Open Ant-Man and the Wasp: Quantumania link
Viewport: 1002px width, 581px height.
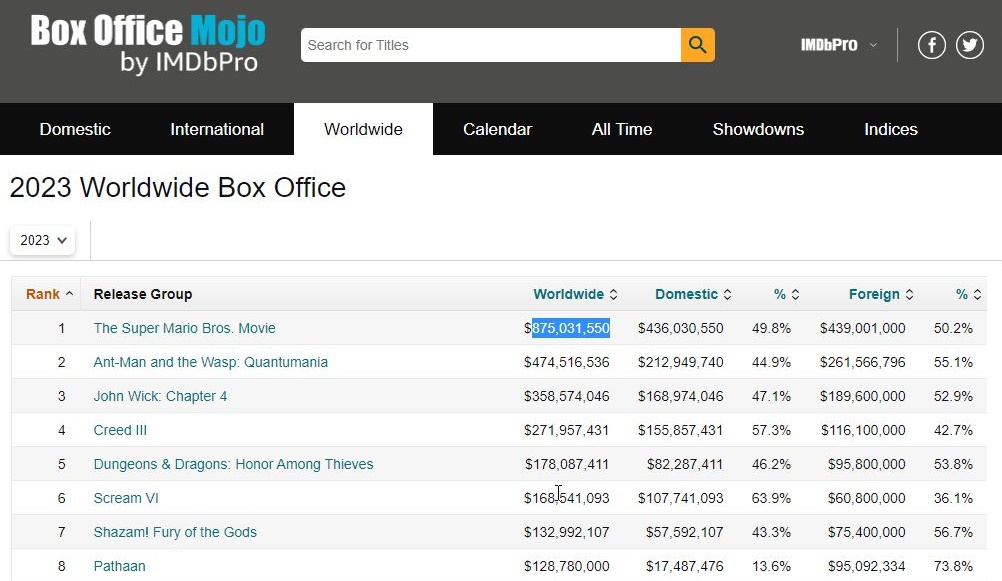tap(211, 362)
